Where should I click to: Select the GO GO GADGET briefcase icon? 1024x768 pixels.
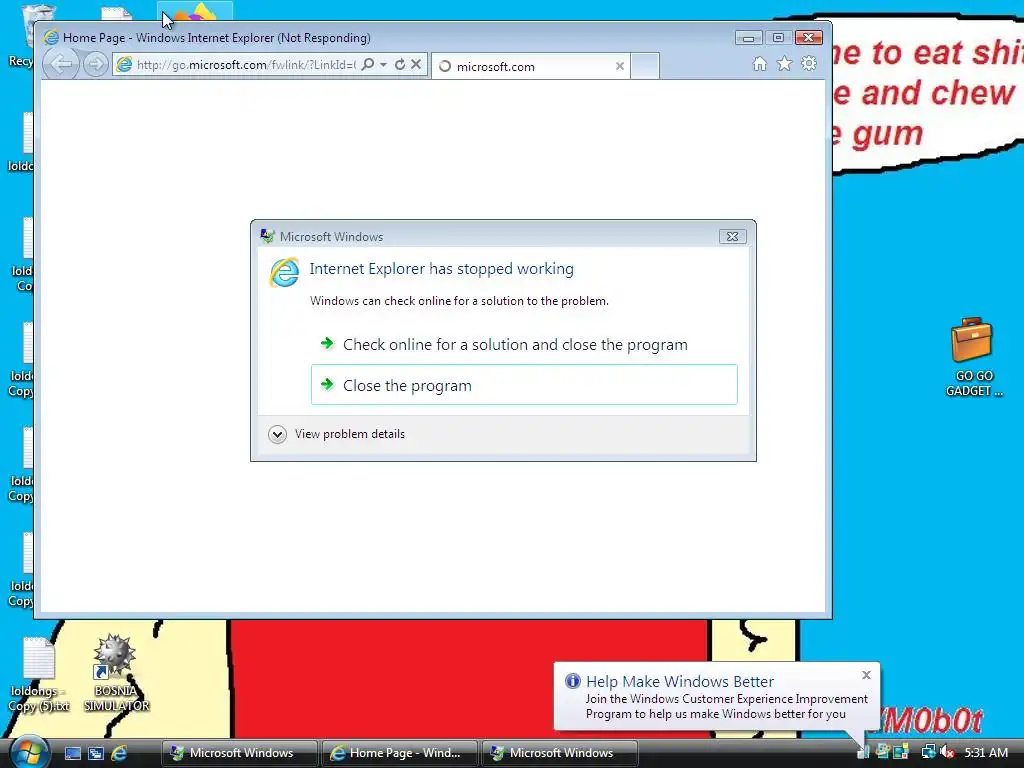[x=973, y=357]
